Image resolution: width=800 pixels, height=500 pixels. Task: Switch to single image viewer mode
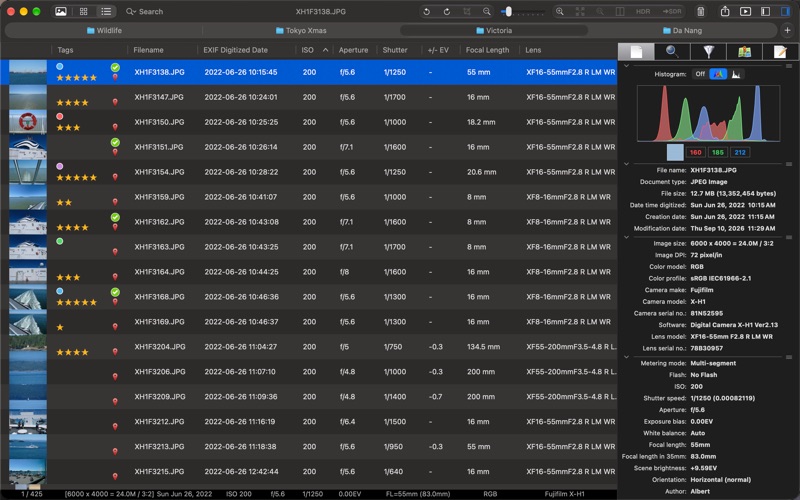point(61,11)
